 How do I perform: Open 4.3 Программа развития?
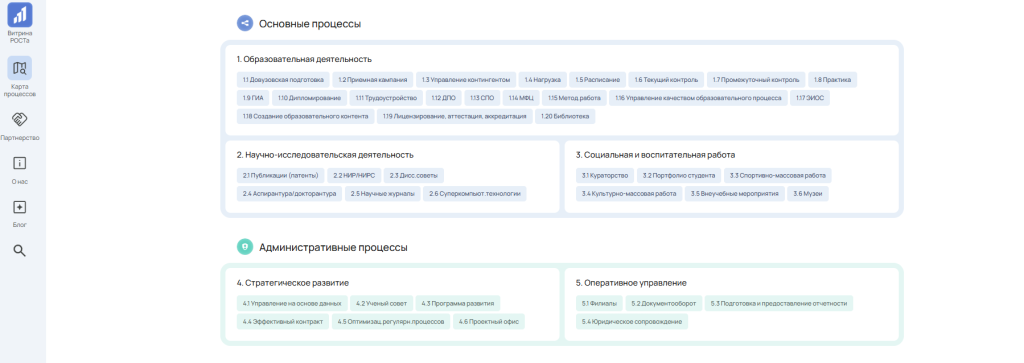[458, 304]
